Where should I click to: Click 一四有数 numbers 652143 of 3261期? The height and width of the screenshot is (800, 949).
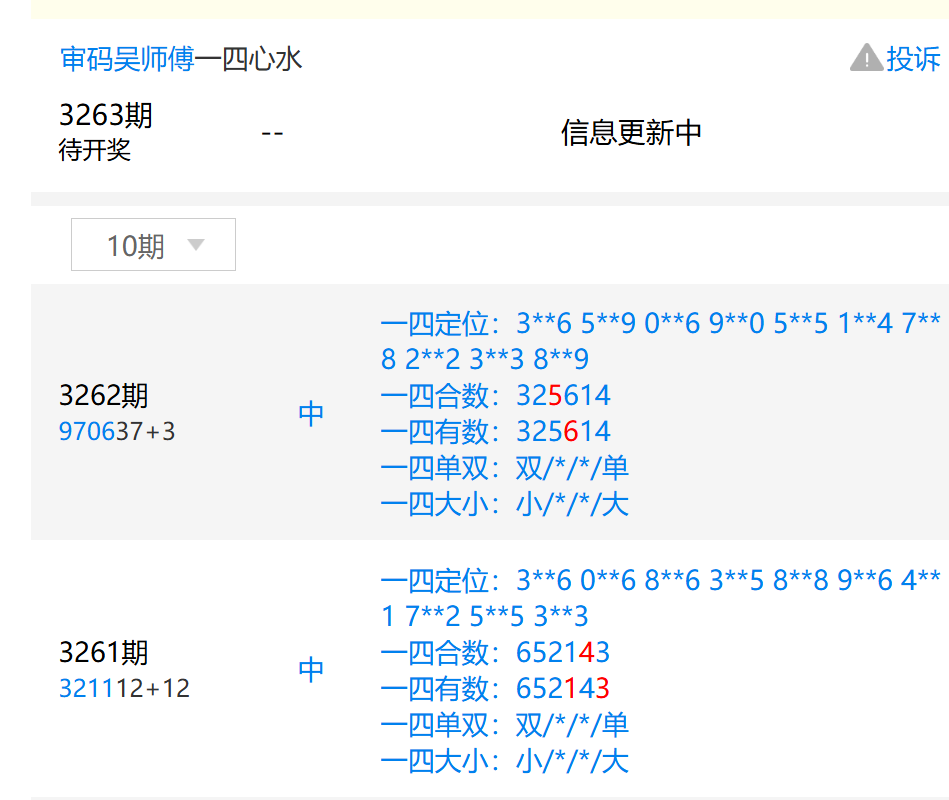pyautogui.click(x=563, y=689)
